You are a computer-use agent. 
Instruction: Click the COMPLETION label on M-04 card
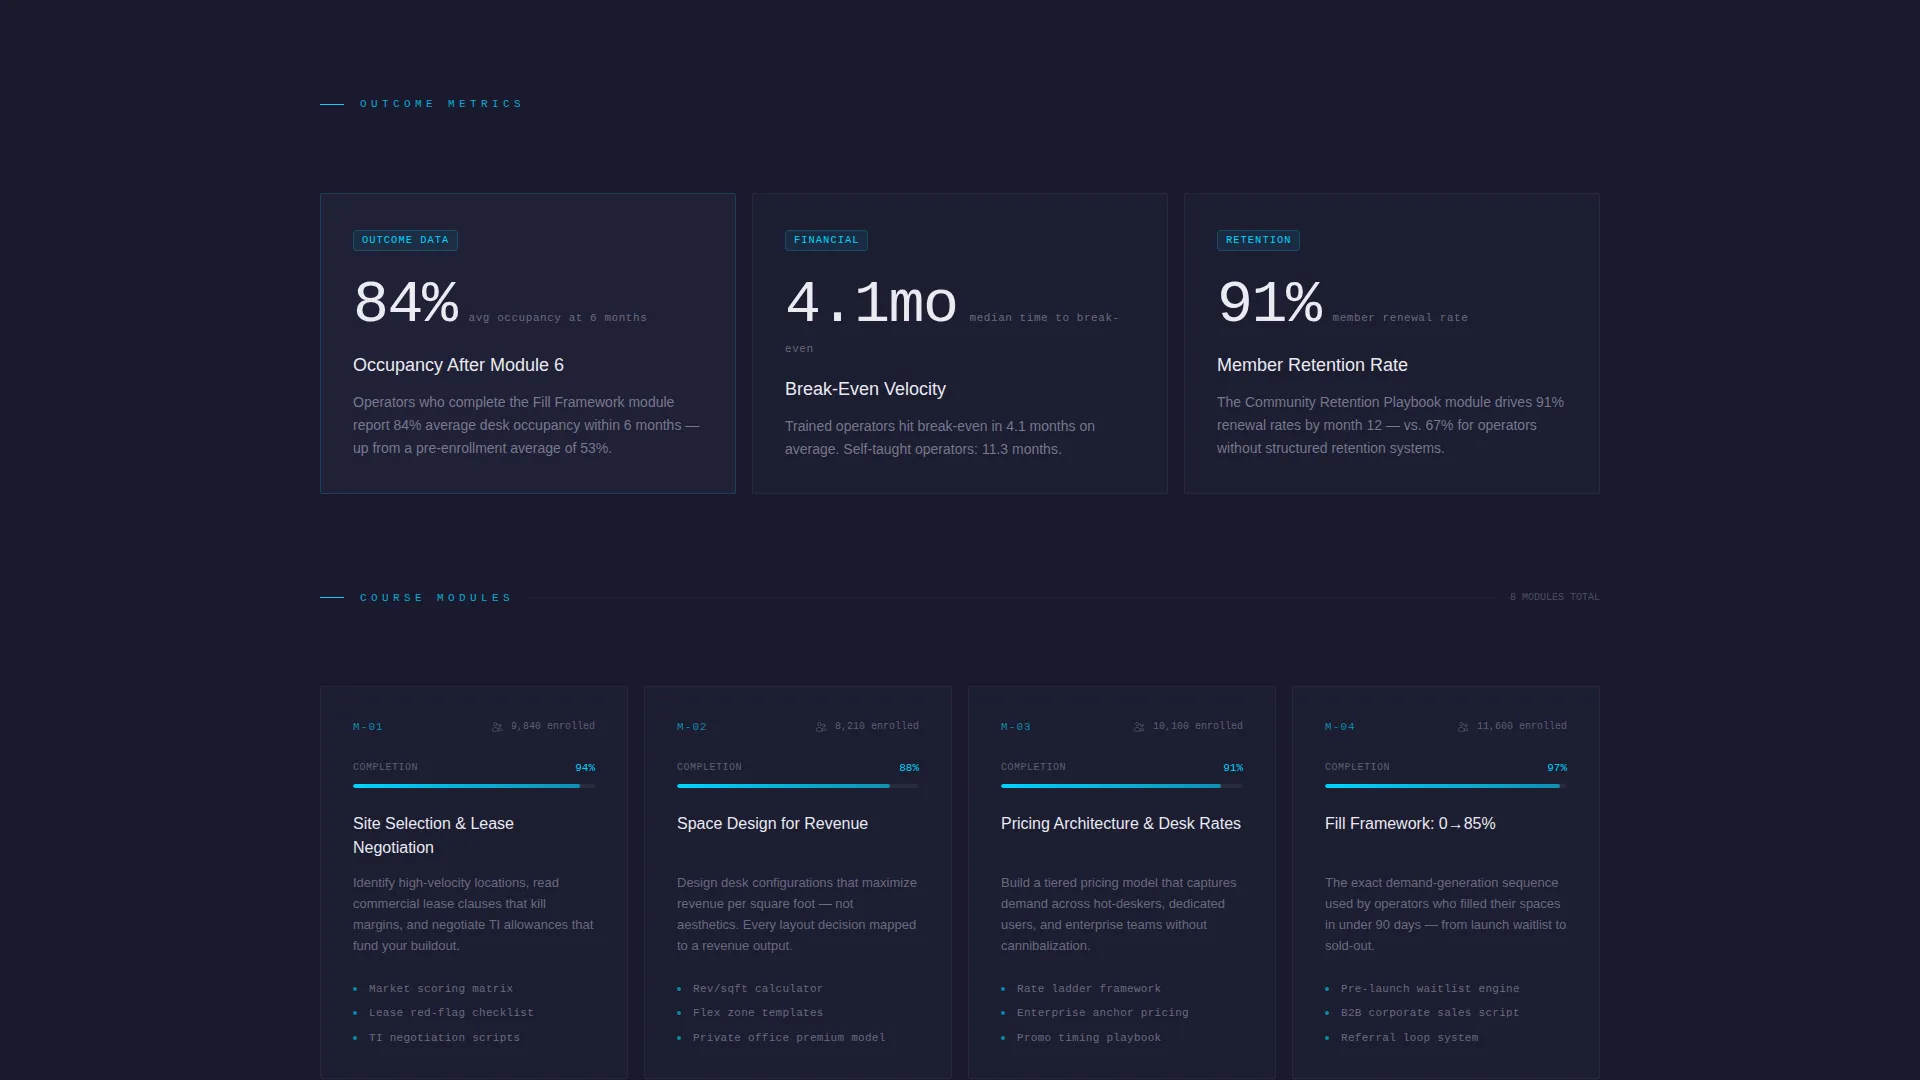(1357, 767)
